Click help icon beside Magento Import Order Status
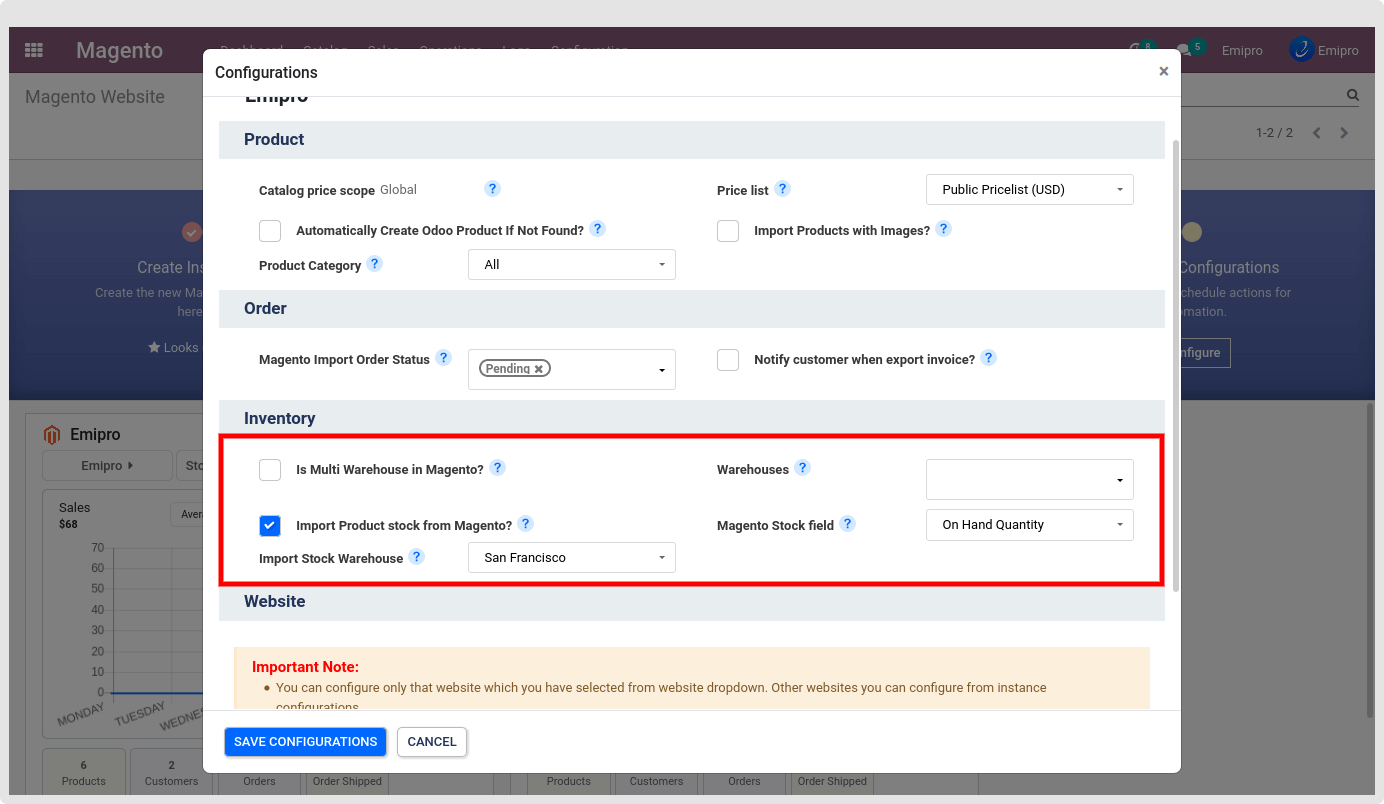 (443, 358)
